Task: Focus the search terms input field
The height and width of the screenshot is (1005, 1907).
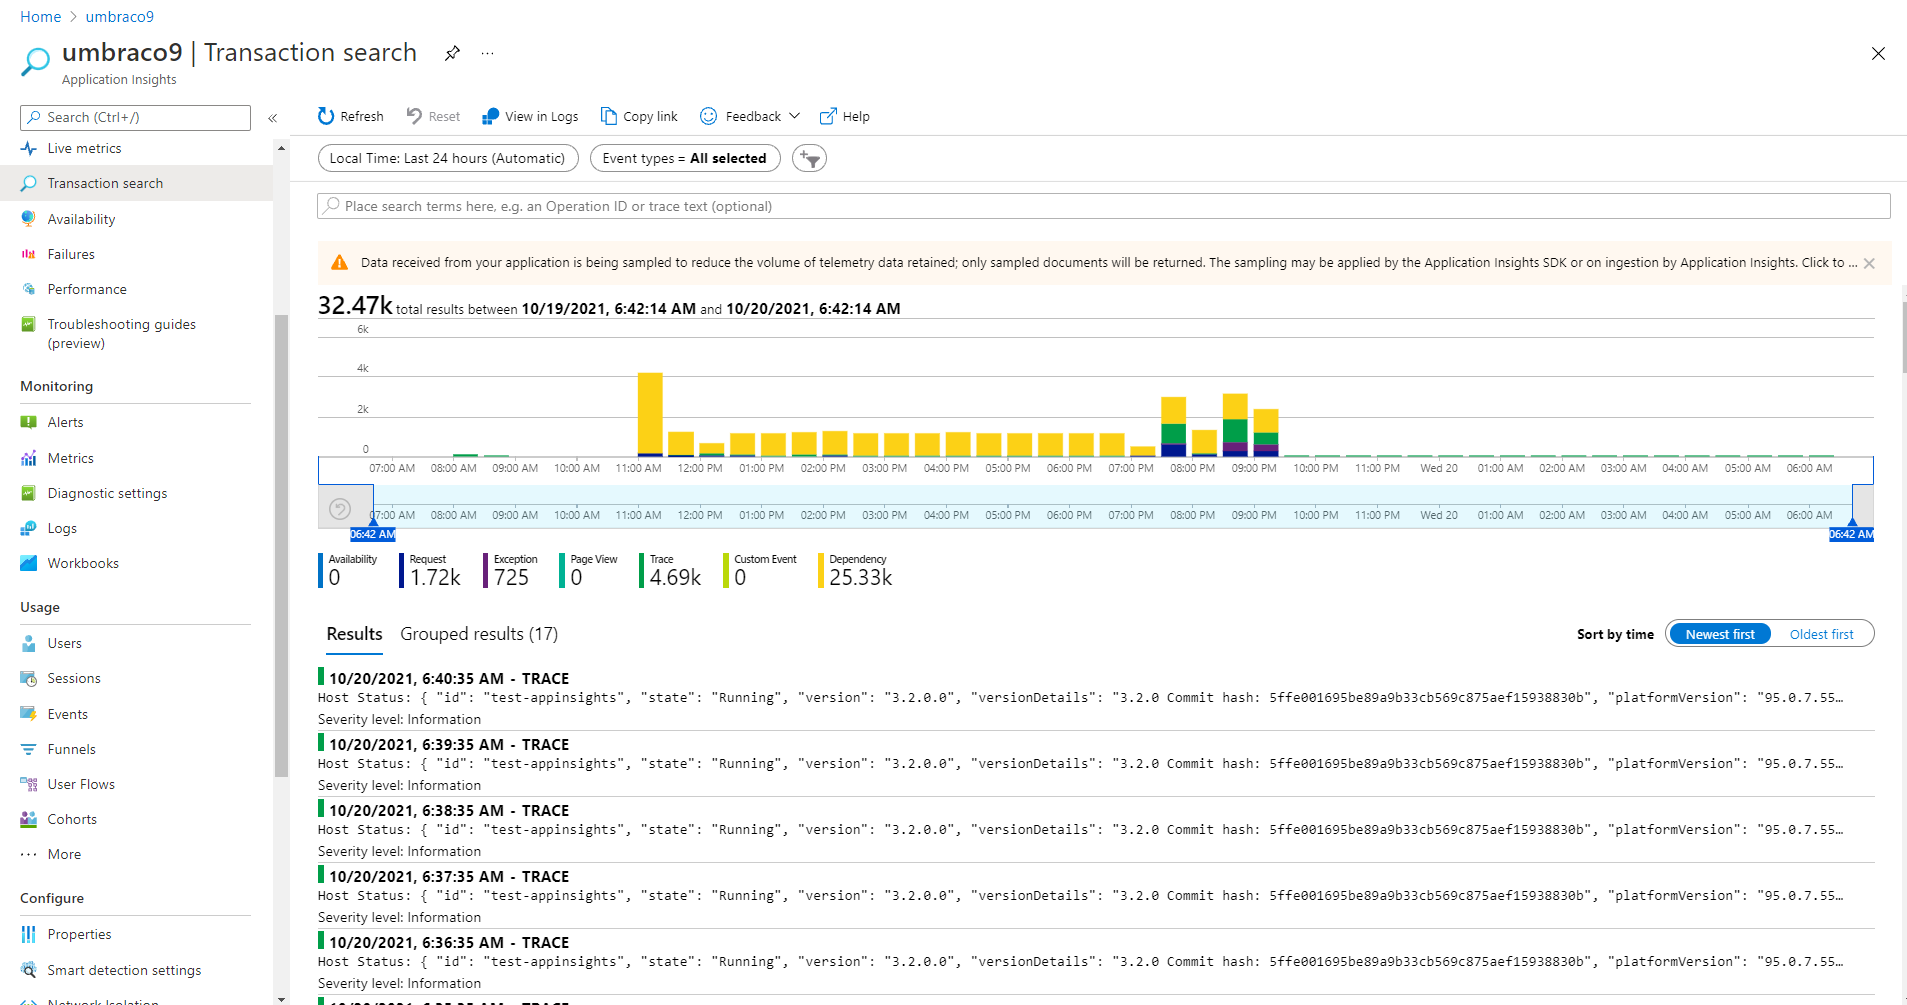Action: click(1104, 206)
